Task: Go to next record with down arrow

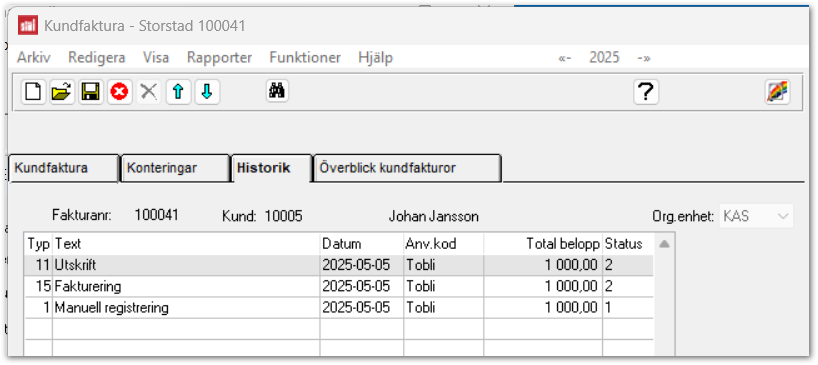Action: click(207, 92)
